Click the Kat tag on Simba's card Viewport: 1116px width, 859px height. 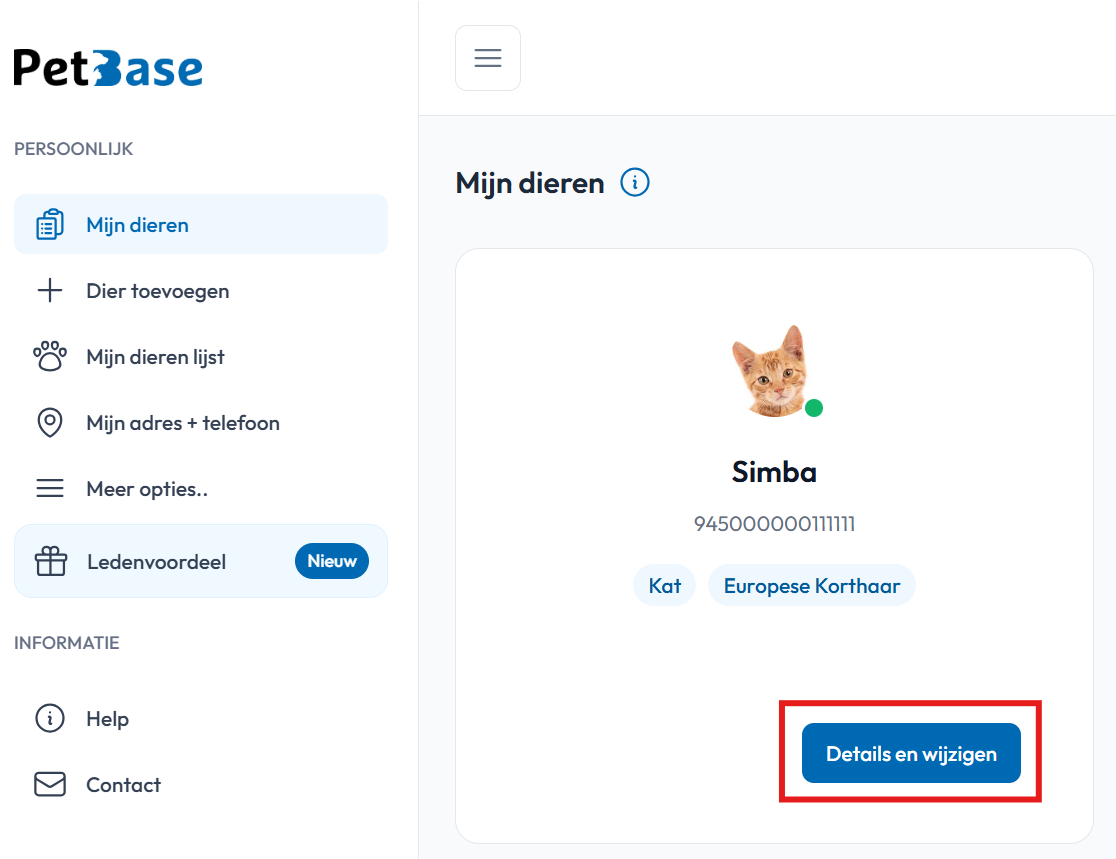pos(664,586)
